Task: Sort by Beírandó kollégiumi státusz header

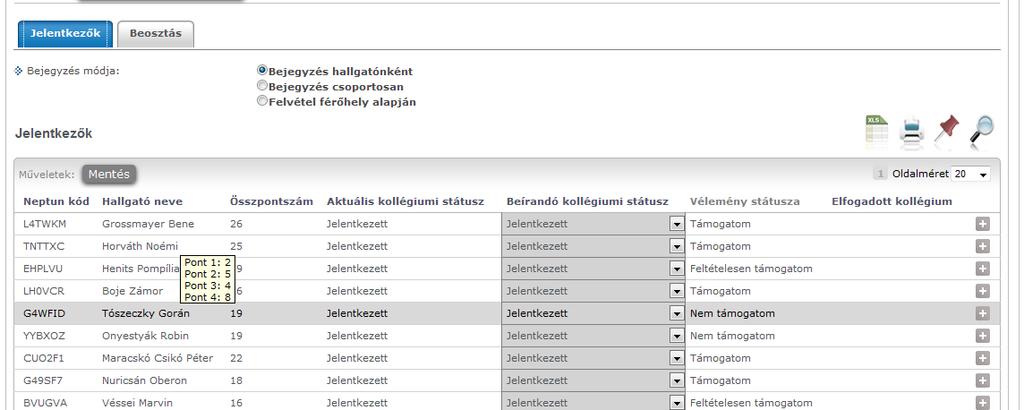Action: click(x=587, y=201)
